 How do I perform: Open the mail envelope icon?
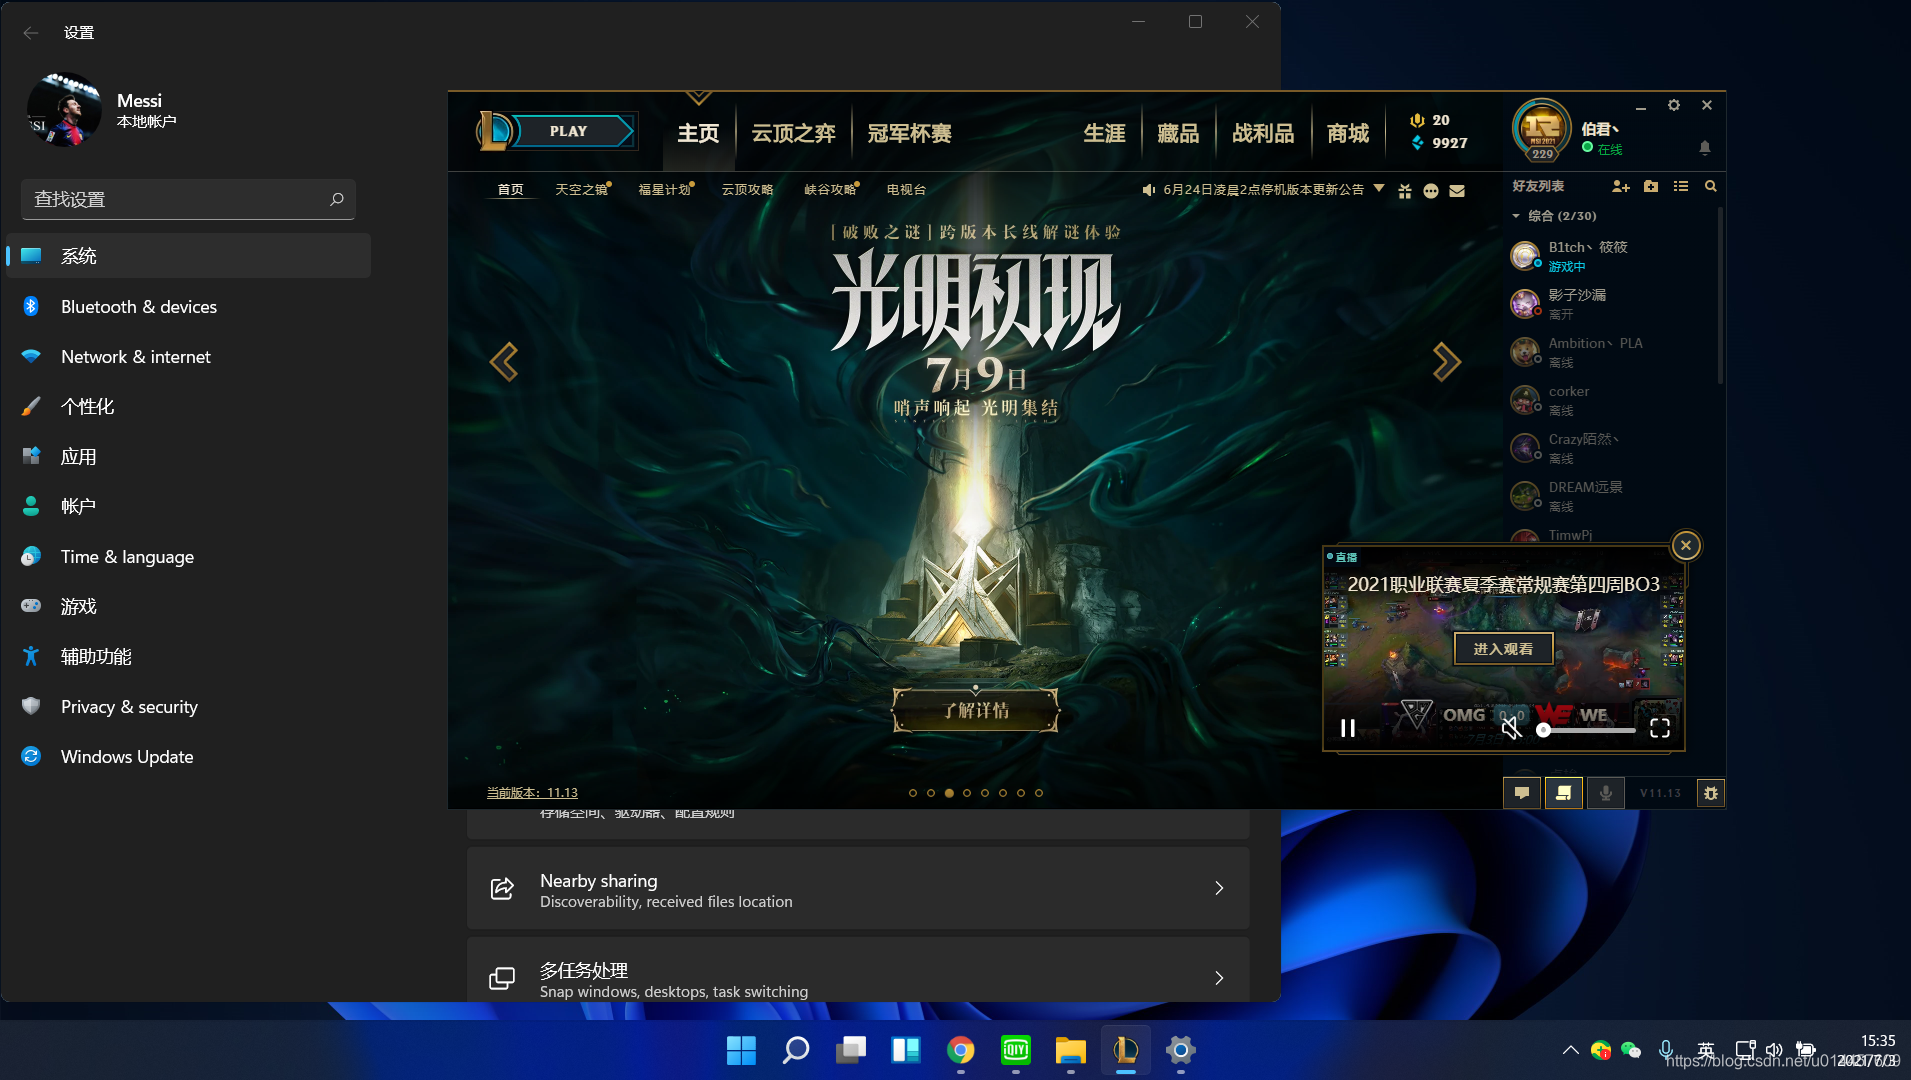1457,190
